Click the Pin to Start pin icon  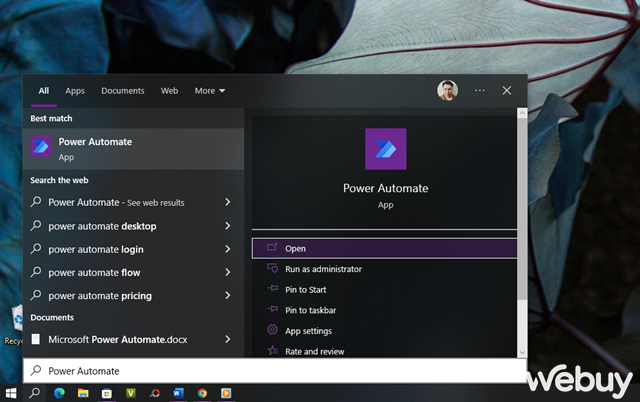click(272, 289)
